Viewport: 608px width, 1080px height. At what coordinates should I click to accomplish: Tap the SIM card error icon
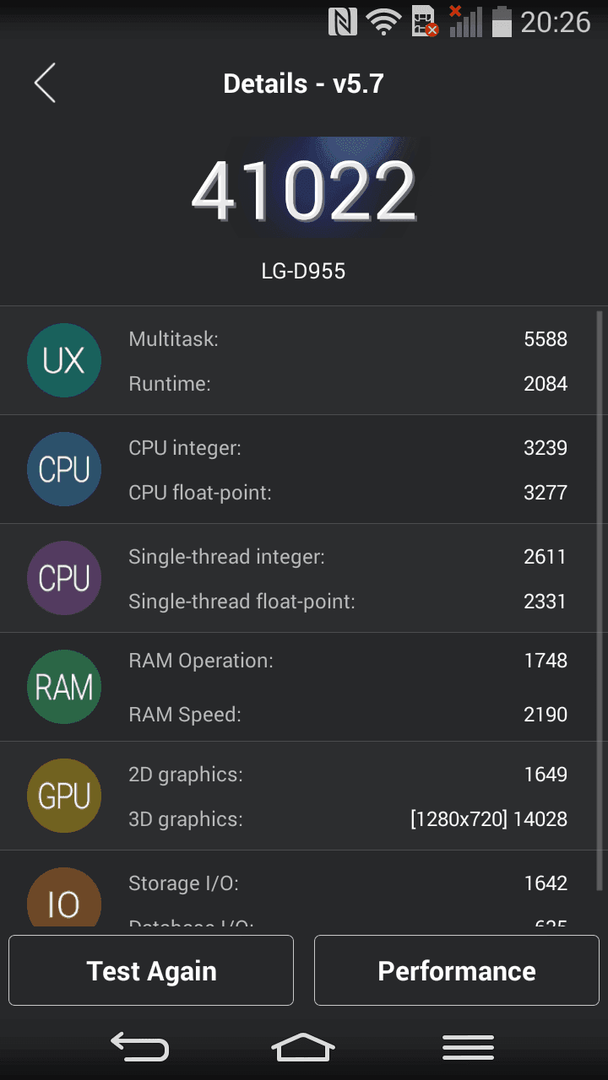425,21
